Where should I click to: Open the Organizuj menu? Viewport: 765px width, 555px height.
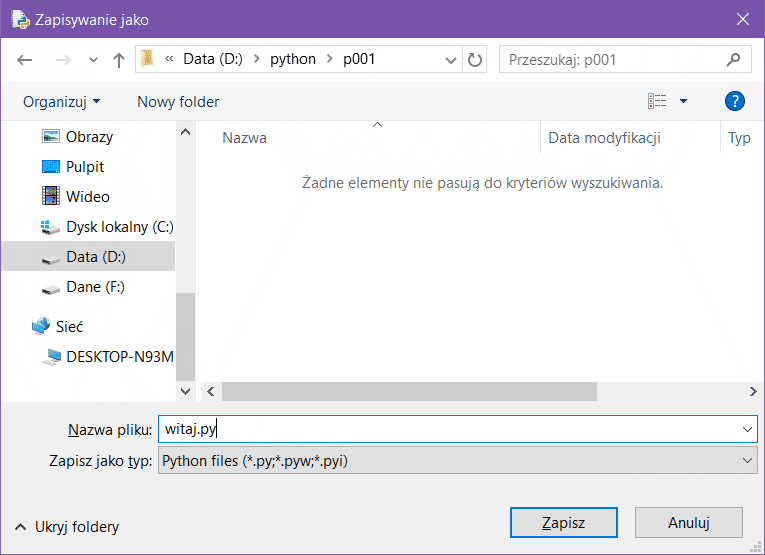[62, 101]
